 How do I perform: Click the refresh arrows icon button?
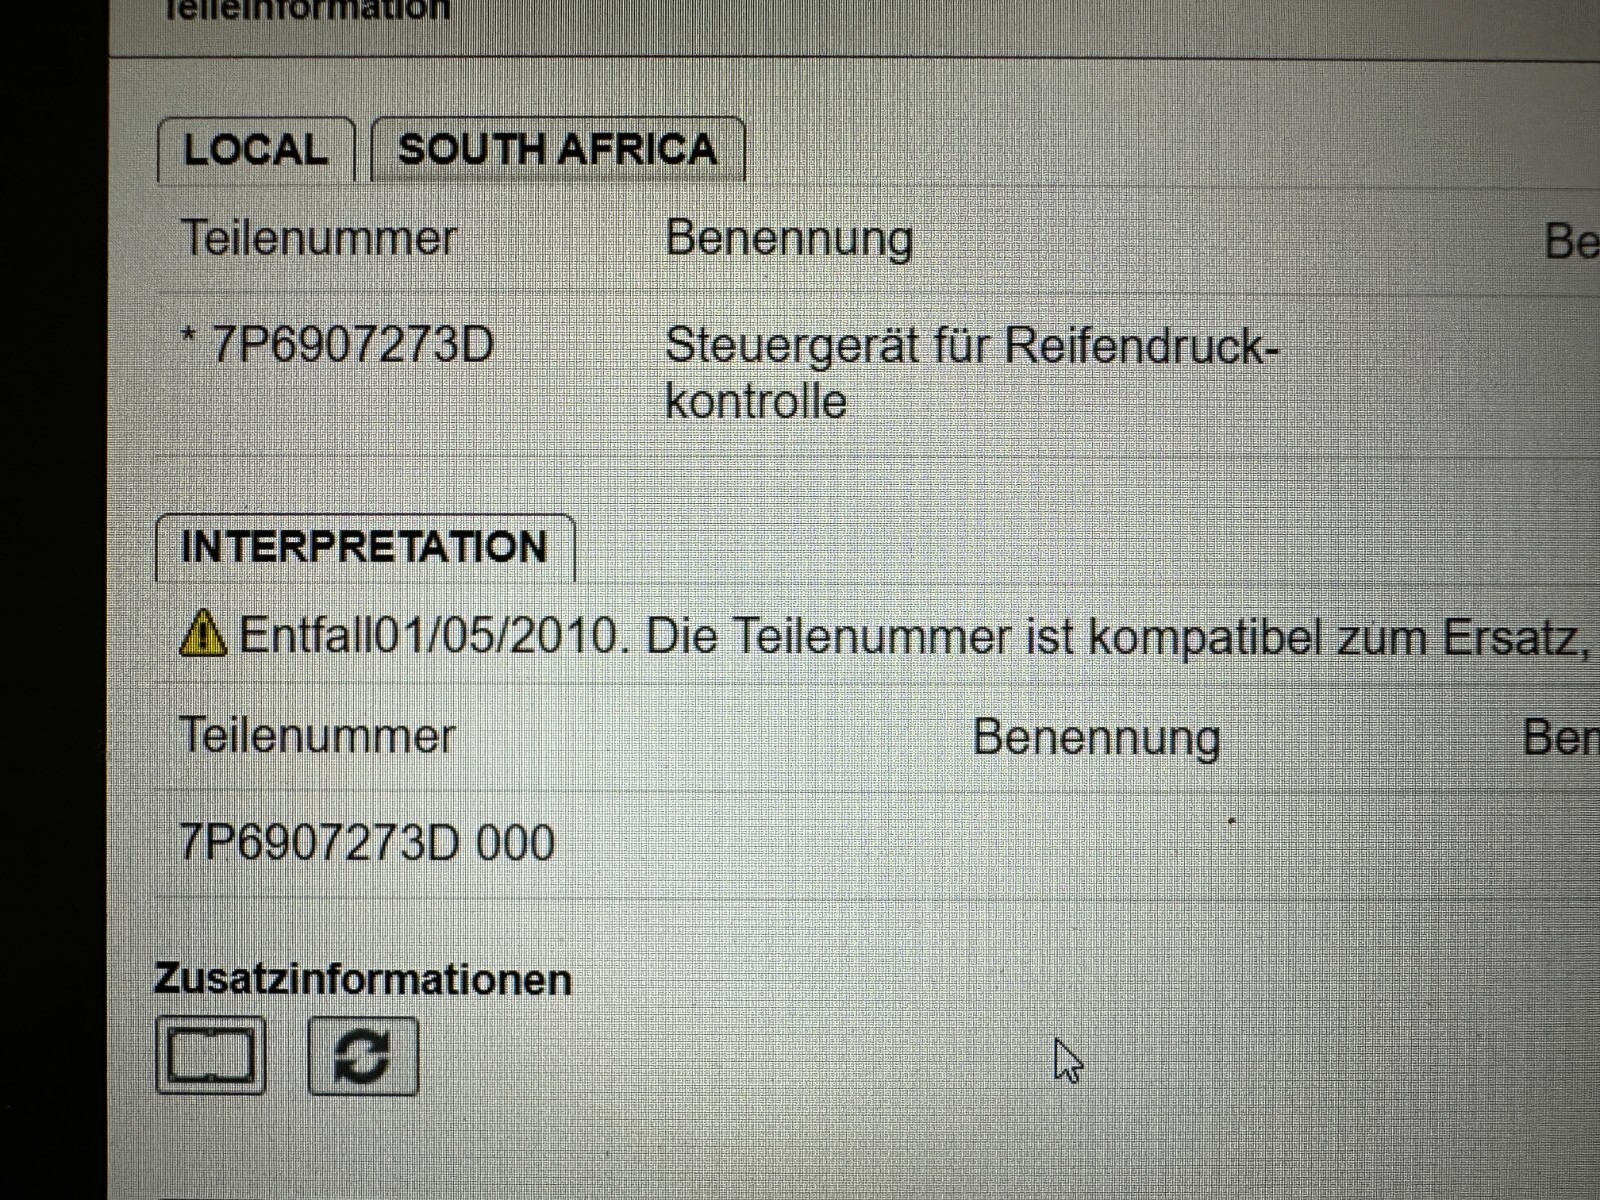click(362, 1056)
